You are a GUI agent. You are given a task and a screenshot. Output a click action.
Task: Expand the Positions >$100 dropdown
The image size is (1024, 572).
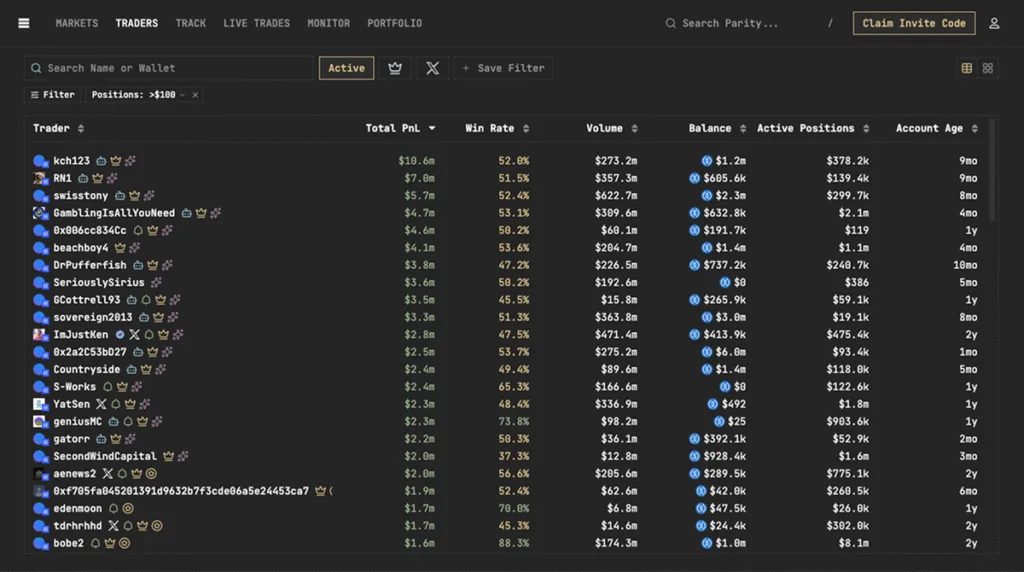click(x=182, y=95)
